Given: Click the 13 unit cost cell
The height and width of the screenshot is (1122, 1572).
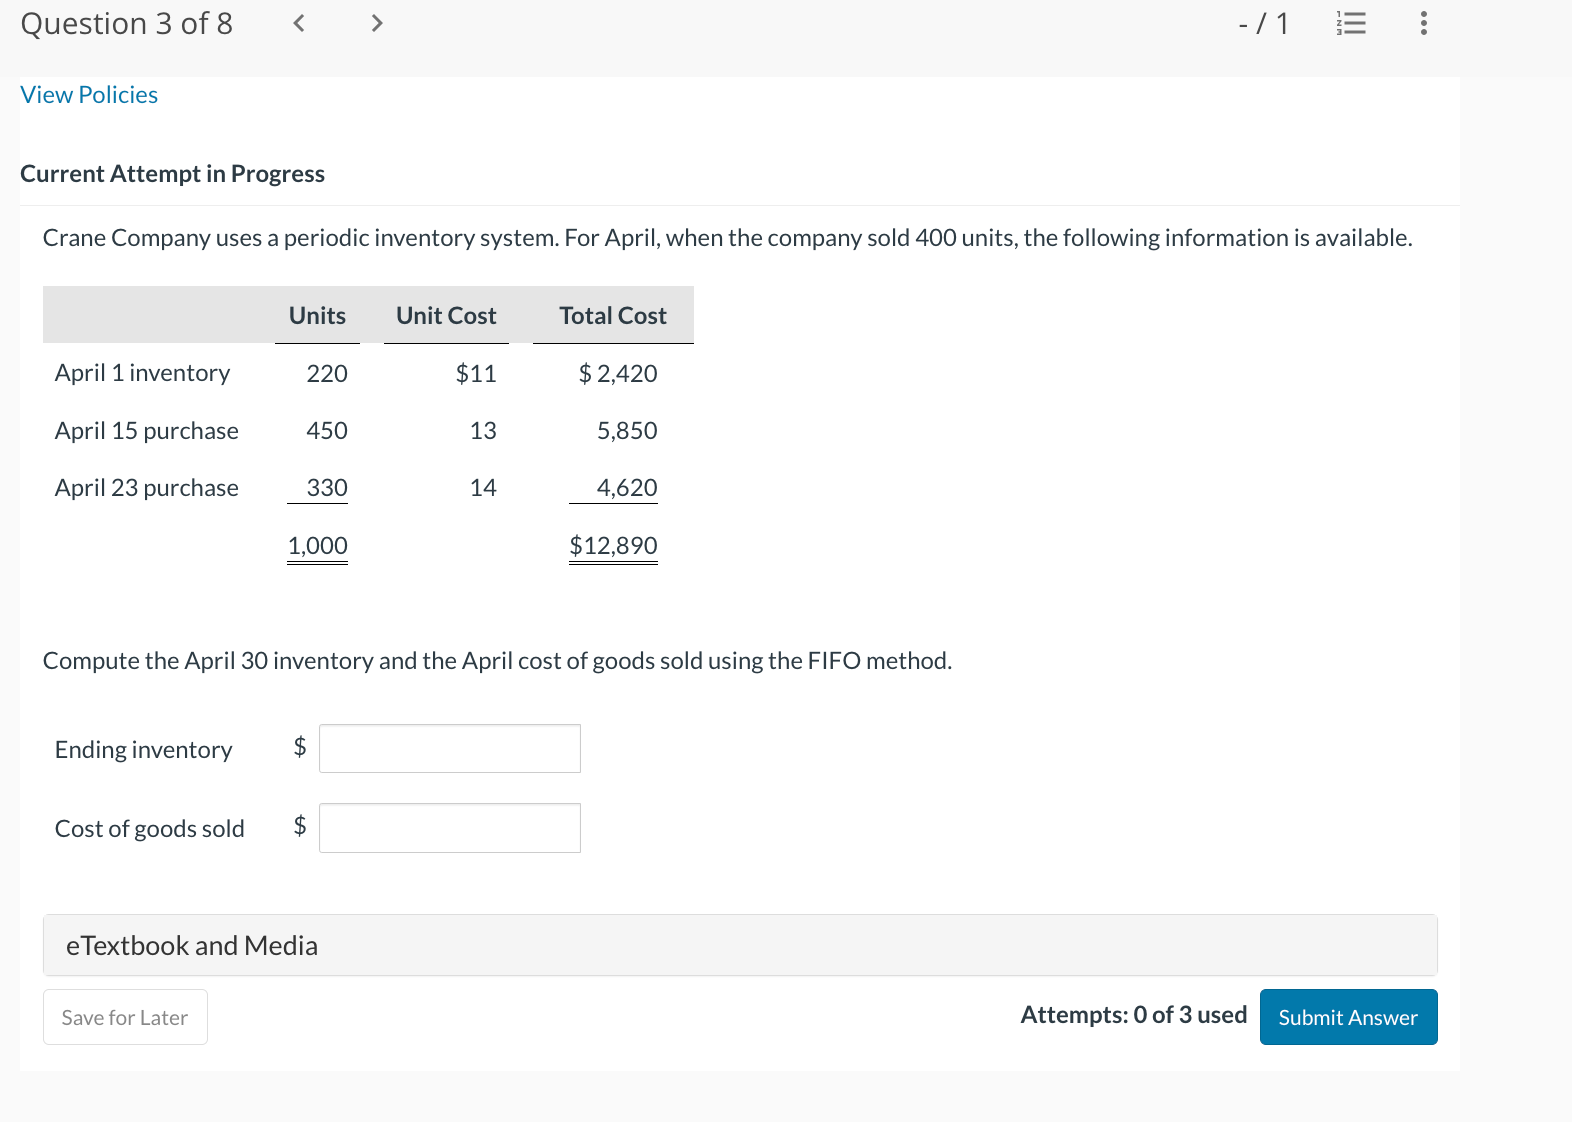Looking at the screenshot, I should coord(483,431).
